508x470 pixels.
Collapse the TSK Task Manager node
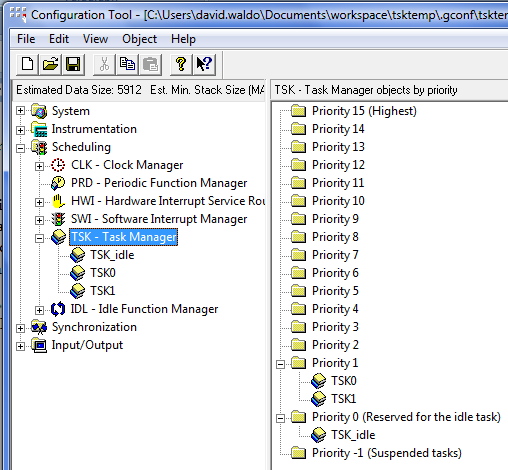(39, 238)
